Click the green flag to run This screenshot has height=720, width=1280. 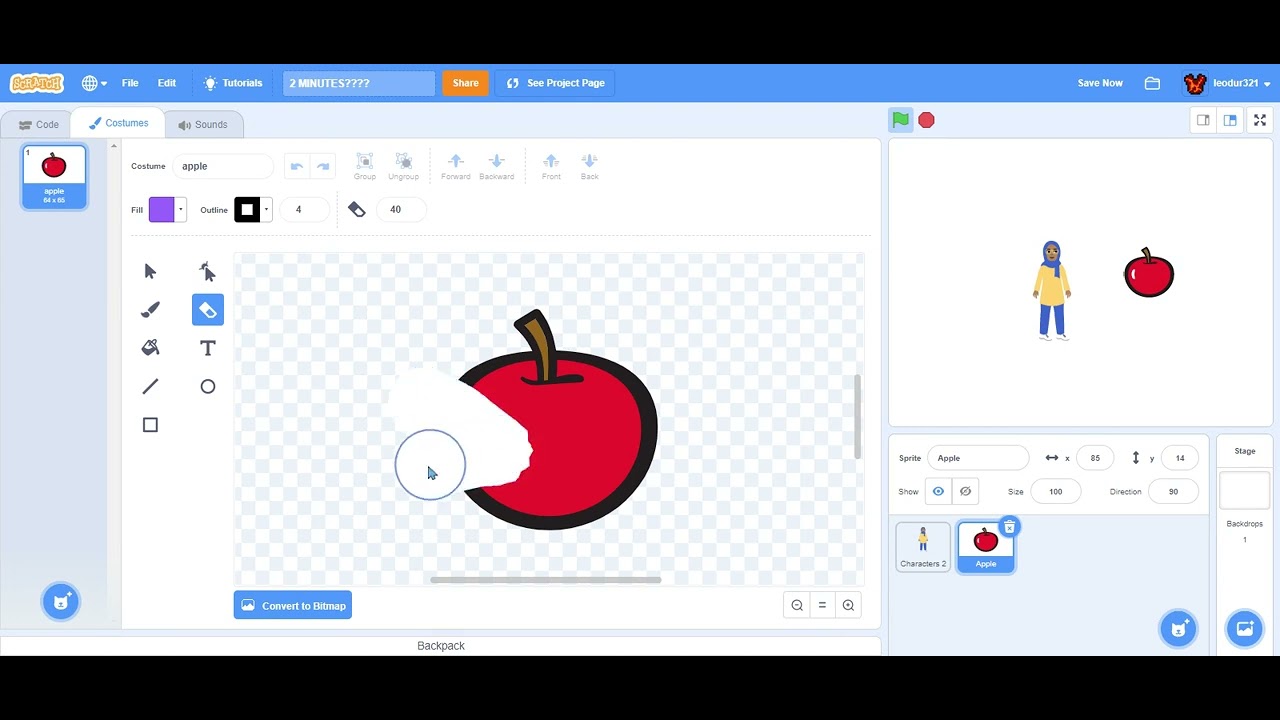[x=901, y=120]
